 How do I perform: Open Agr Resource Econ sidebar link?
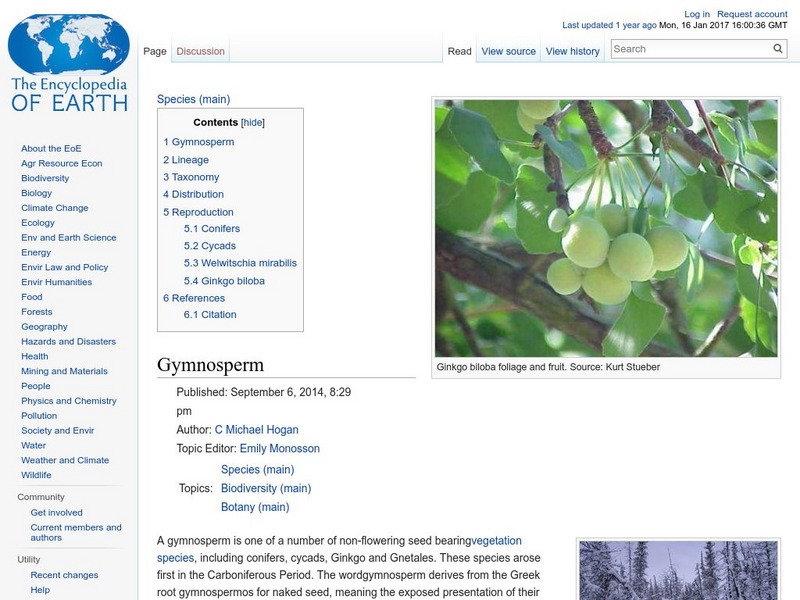click(62, 163)
